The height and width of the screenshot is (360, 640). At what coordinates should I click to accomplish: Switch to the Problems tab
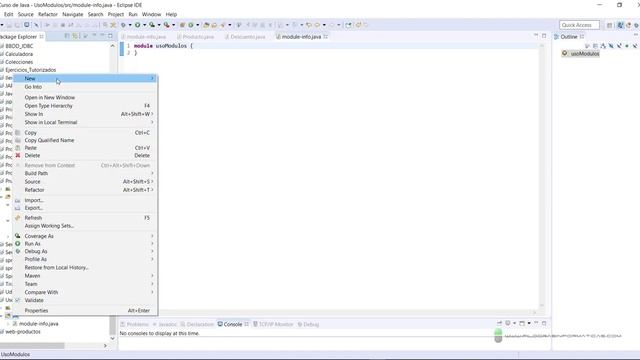tap(135, 324)
